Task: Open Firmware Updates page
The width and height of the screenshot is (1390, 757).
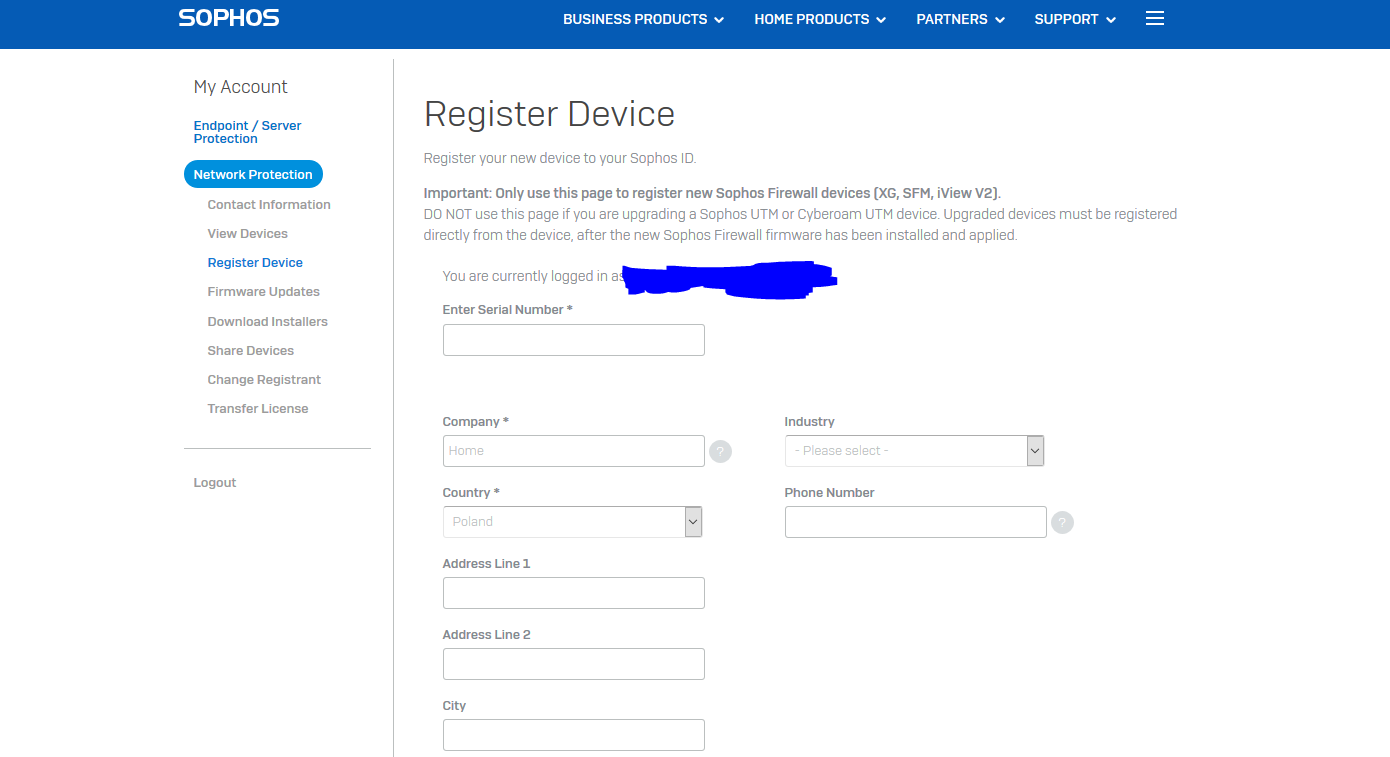Action: click(263, 291)
